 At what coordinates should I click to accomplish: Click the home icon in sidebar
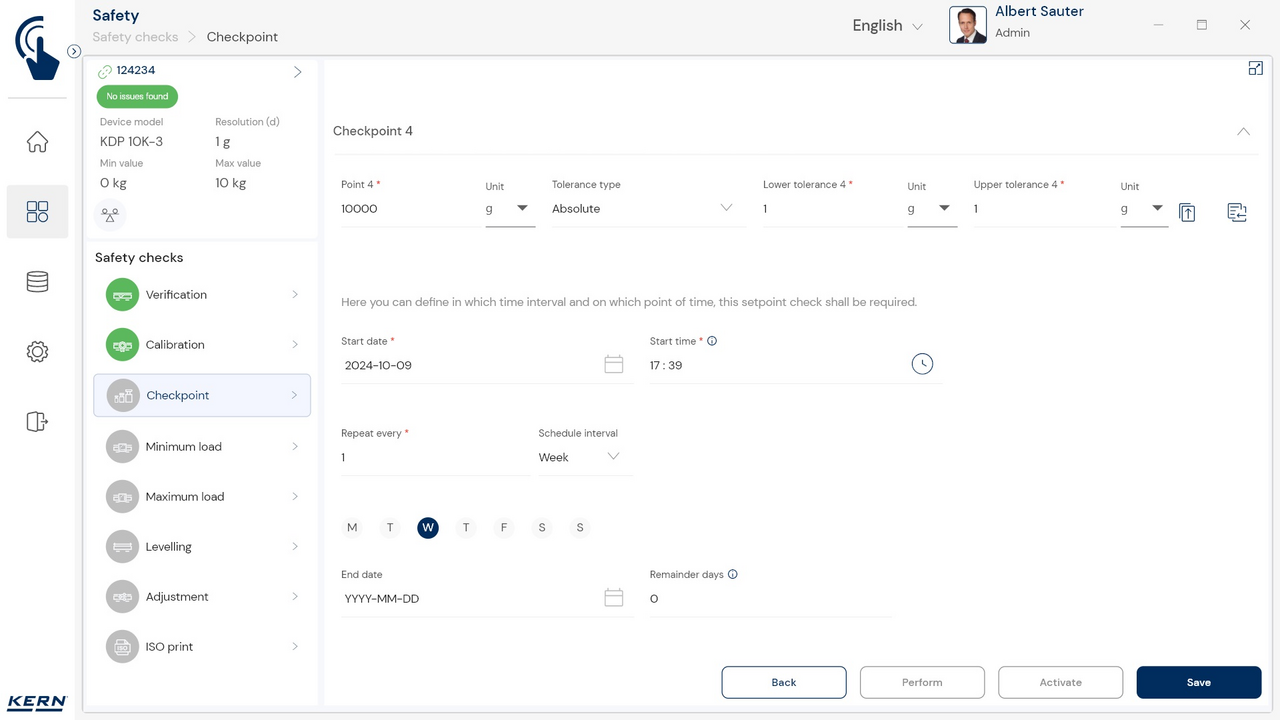pyautogui.click(x=37, y=142)
